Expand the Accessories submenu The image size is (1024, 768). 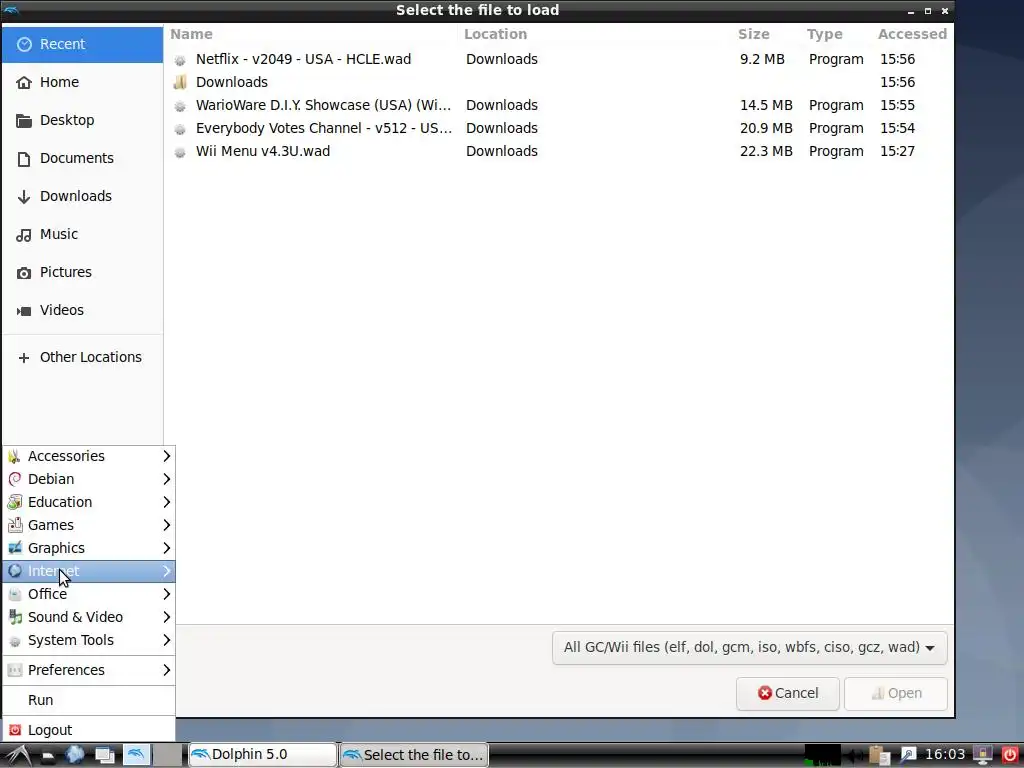click(89, 456)
